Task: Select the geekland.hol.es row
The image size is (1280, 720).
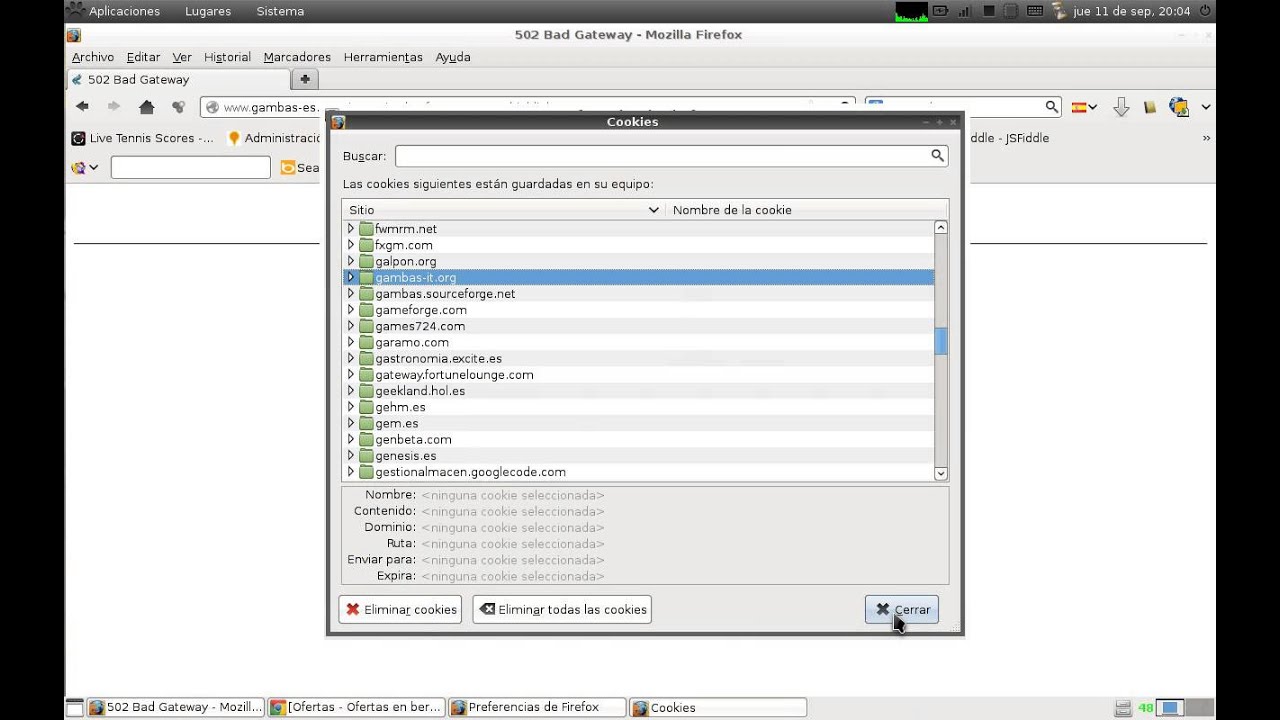Action: [638, 391]
